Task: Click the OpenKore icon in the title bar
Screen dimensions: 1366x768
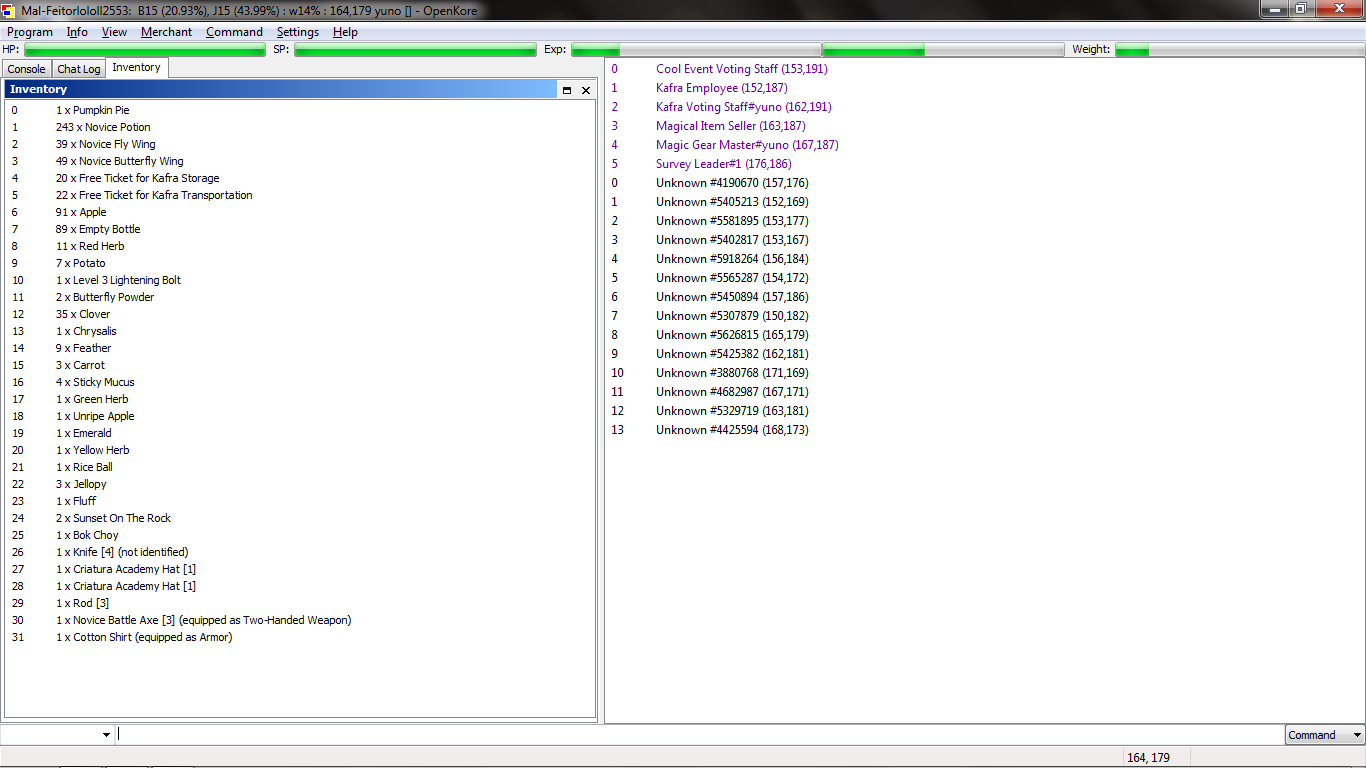Action: coord(9,10)
